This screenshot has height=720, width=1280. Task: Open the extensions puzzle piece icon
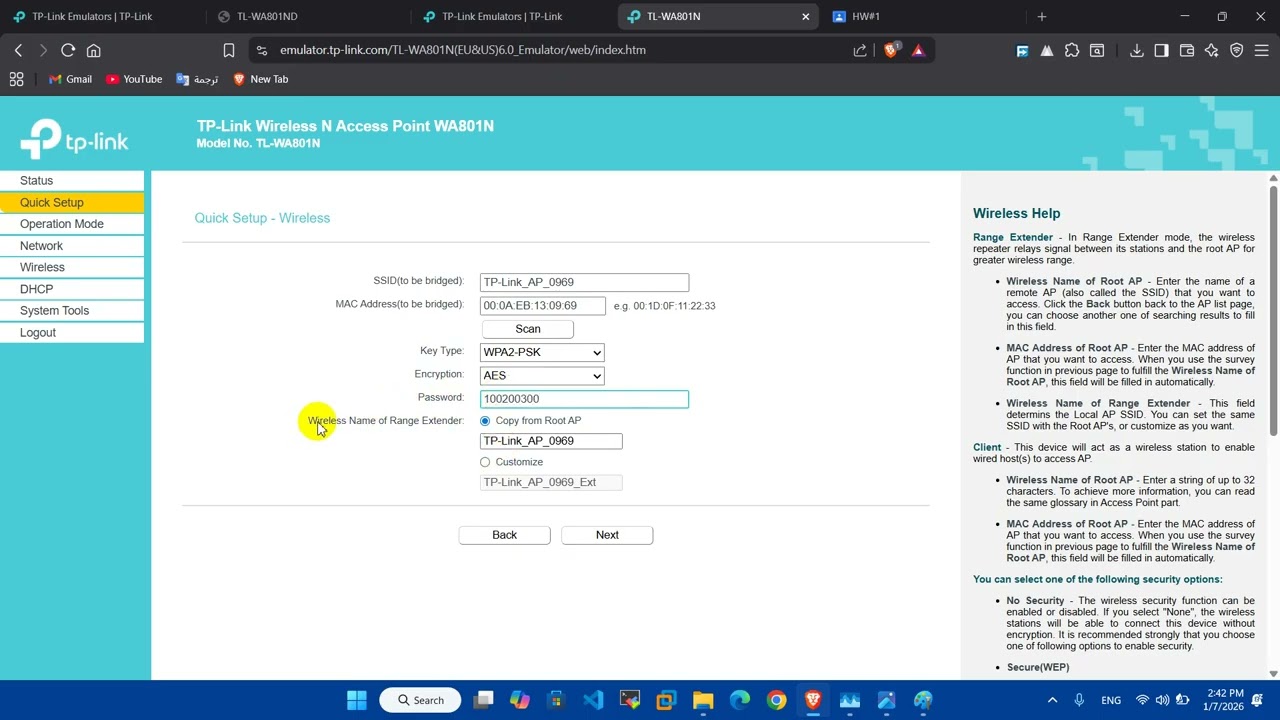click(1072, 50)
